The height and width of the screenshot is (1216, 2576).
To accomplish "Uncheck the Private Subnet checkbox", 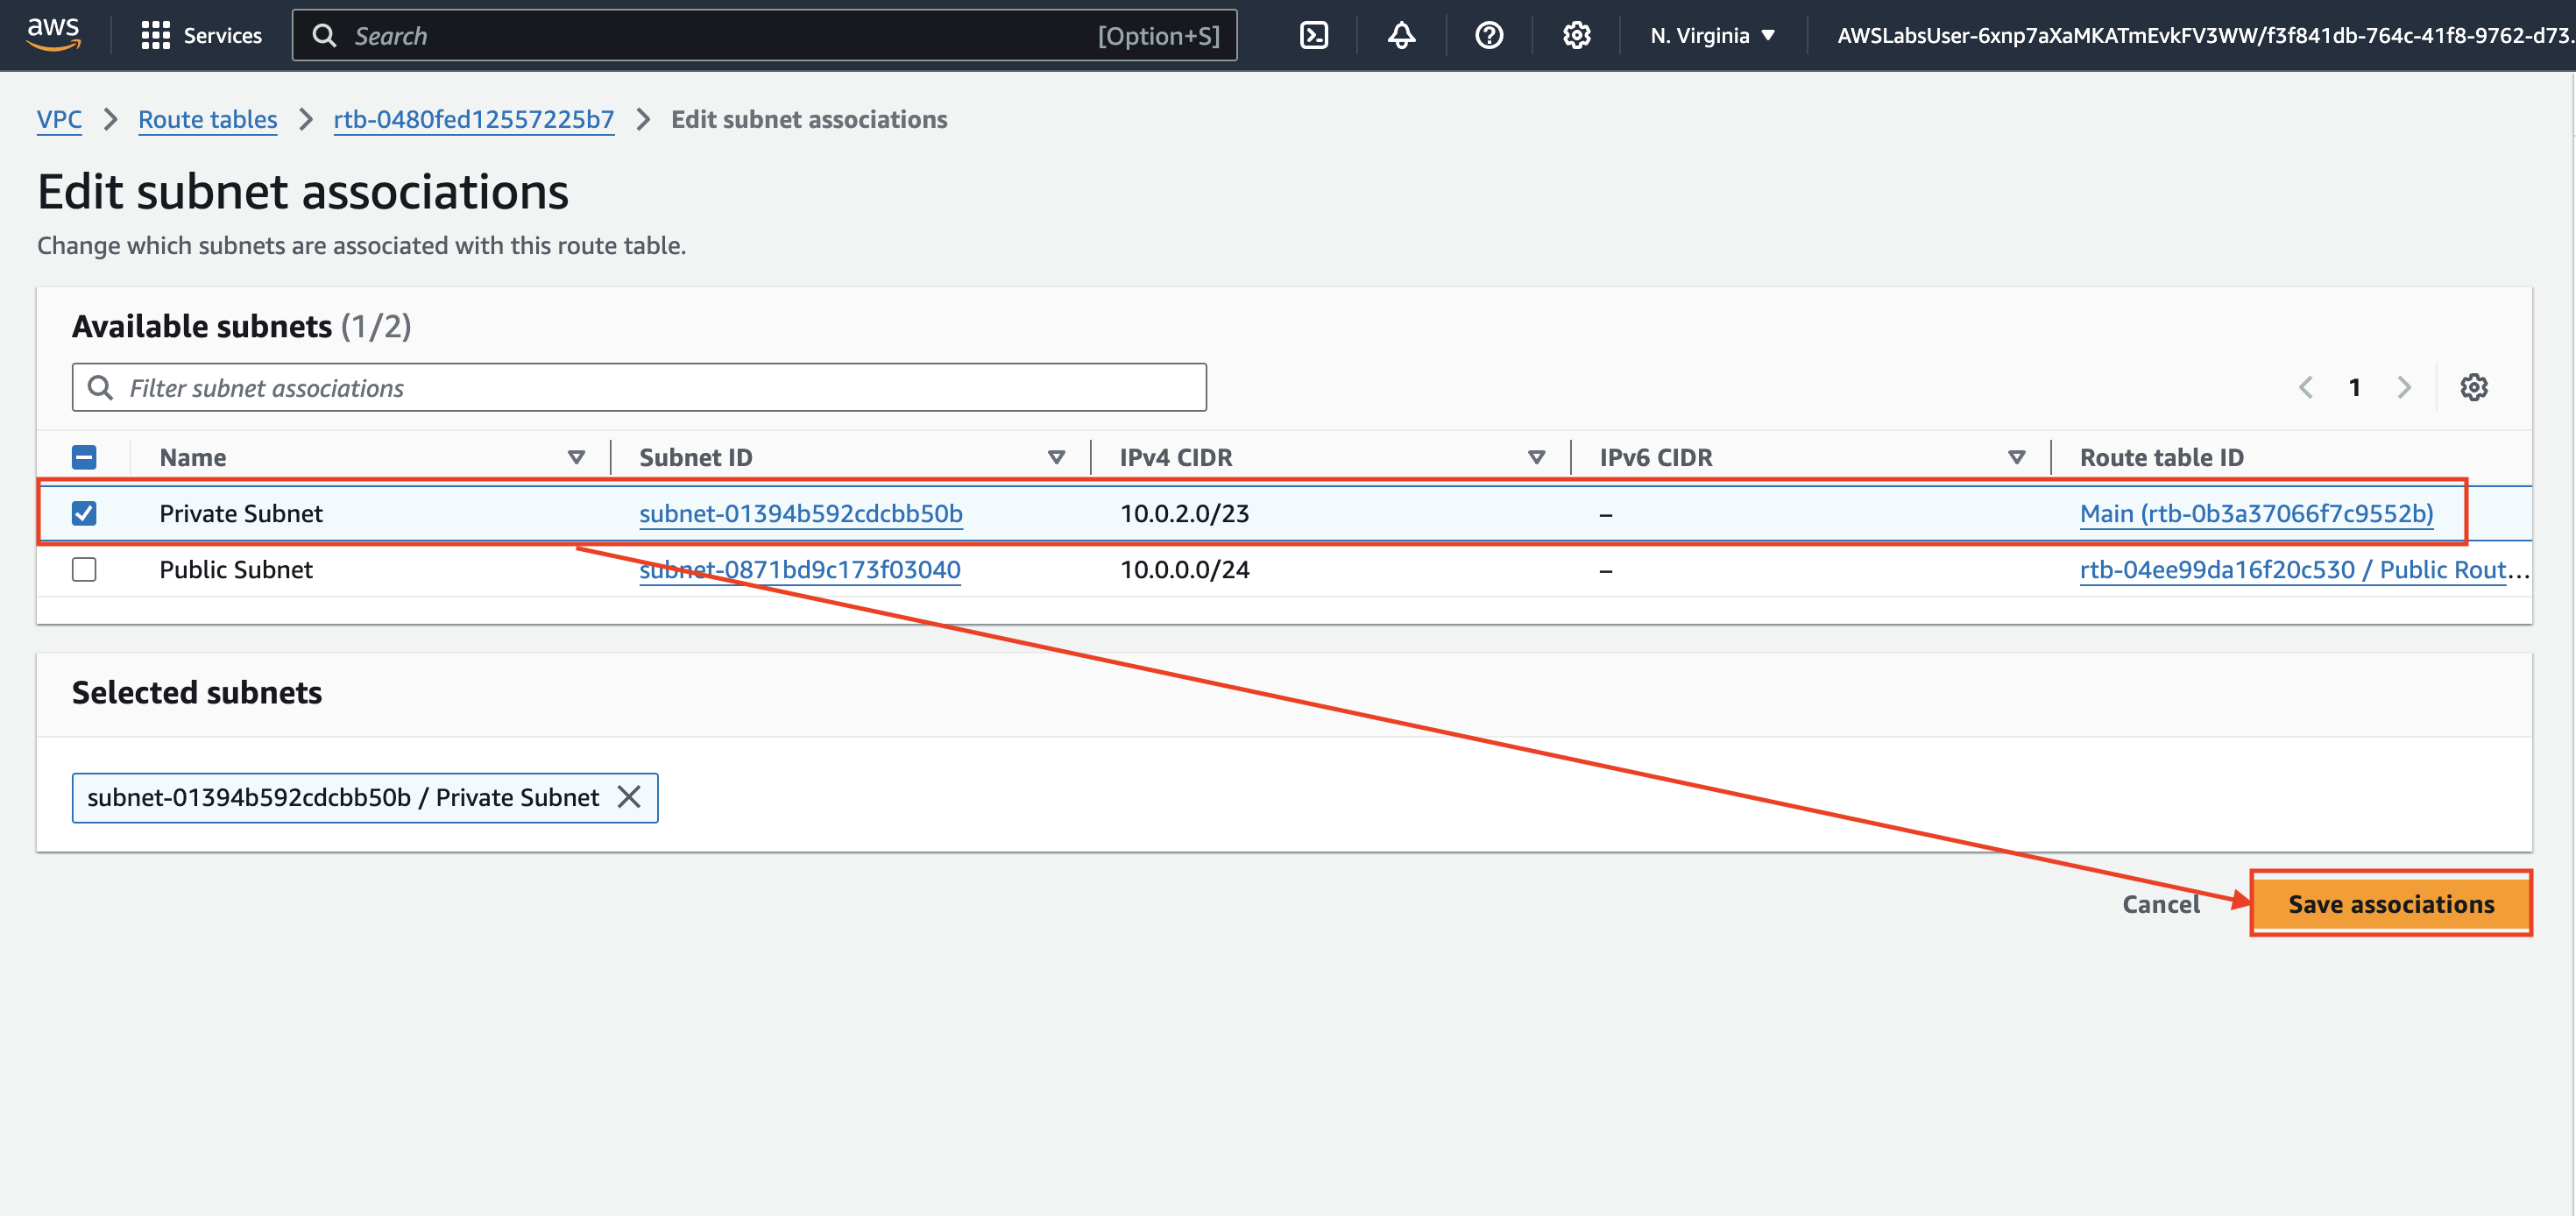I will (84, 513).
